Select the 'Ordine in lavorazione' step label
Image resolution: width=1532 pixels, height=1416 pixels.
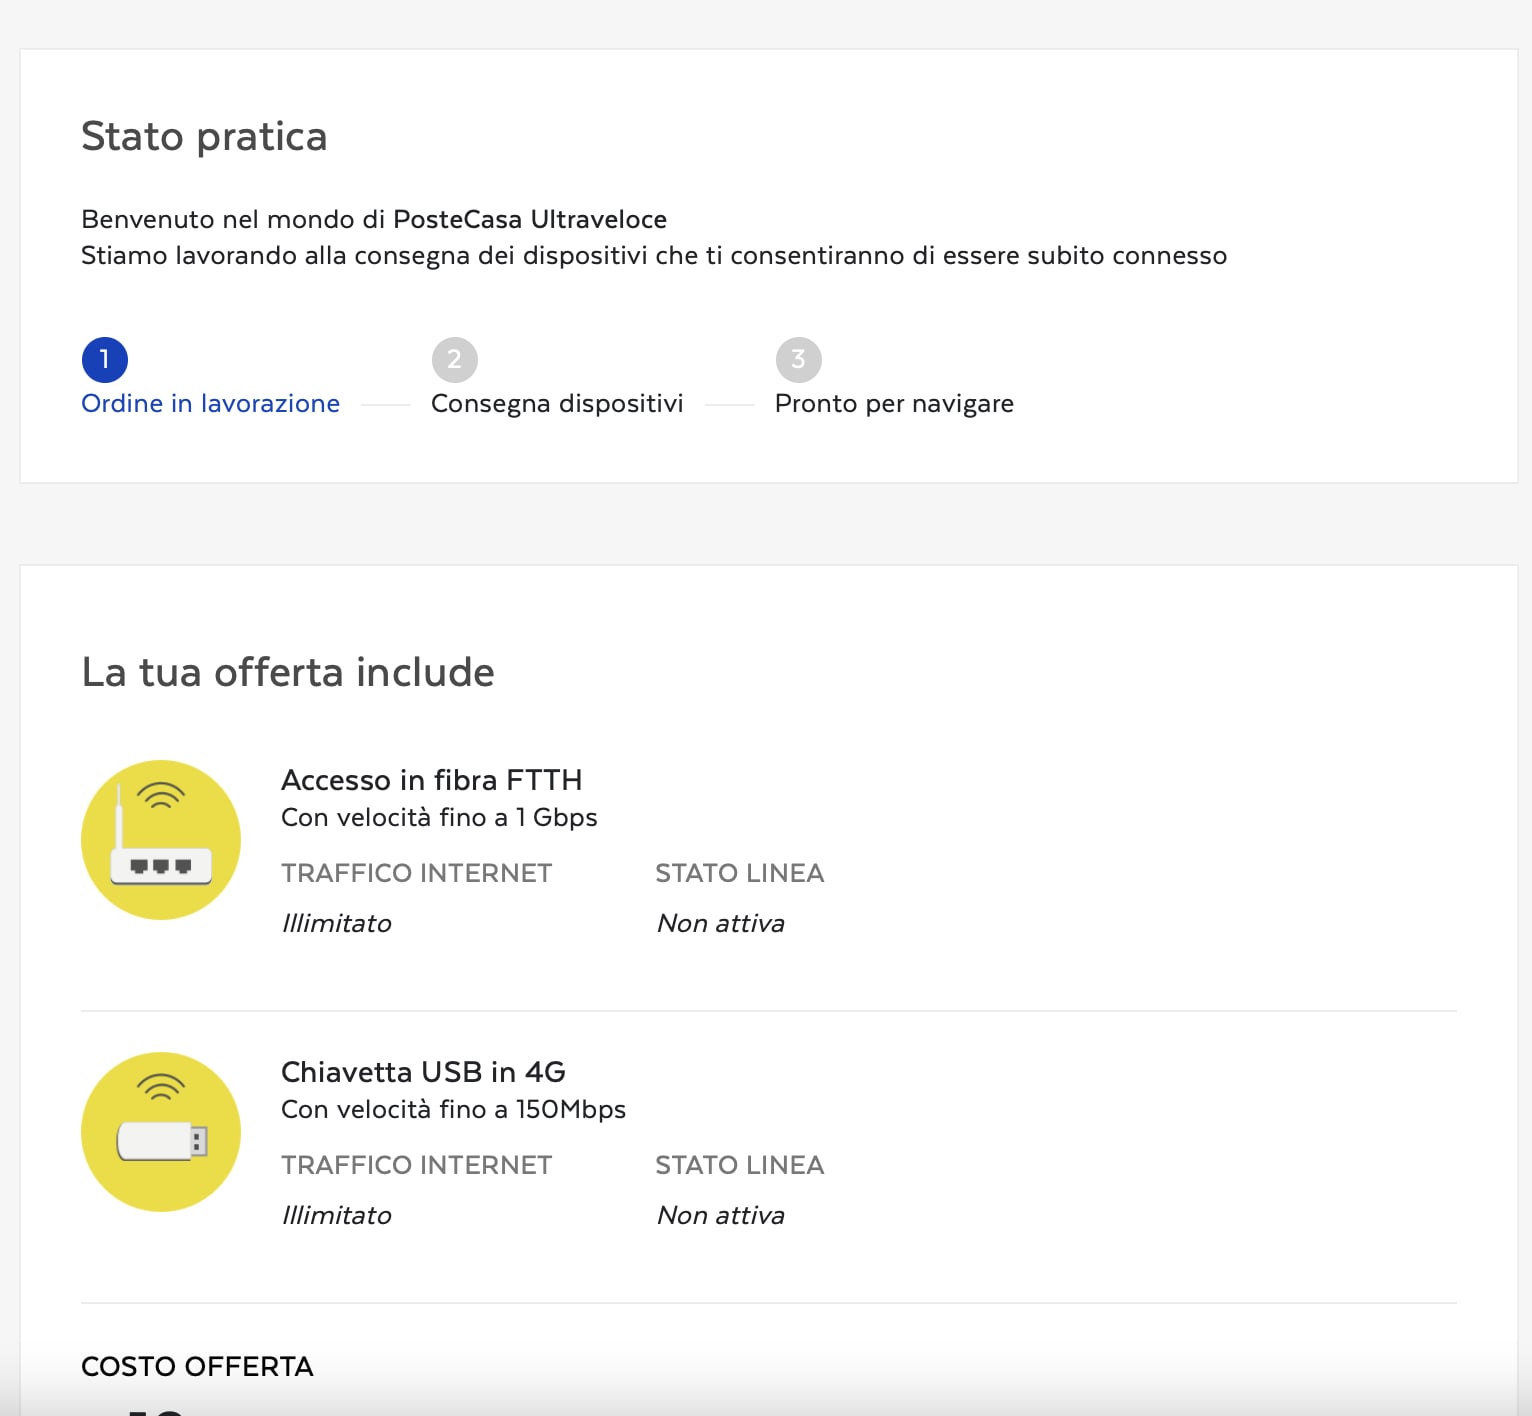coord(210,404)
